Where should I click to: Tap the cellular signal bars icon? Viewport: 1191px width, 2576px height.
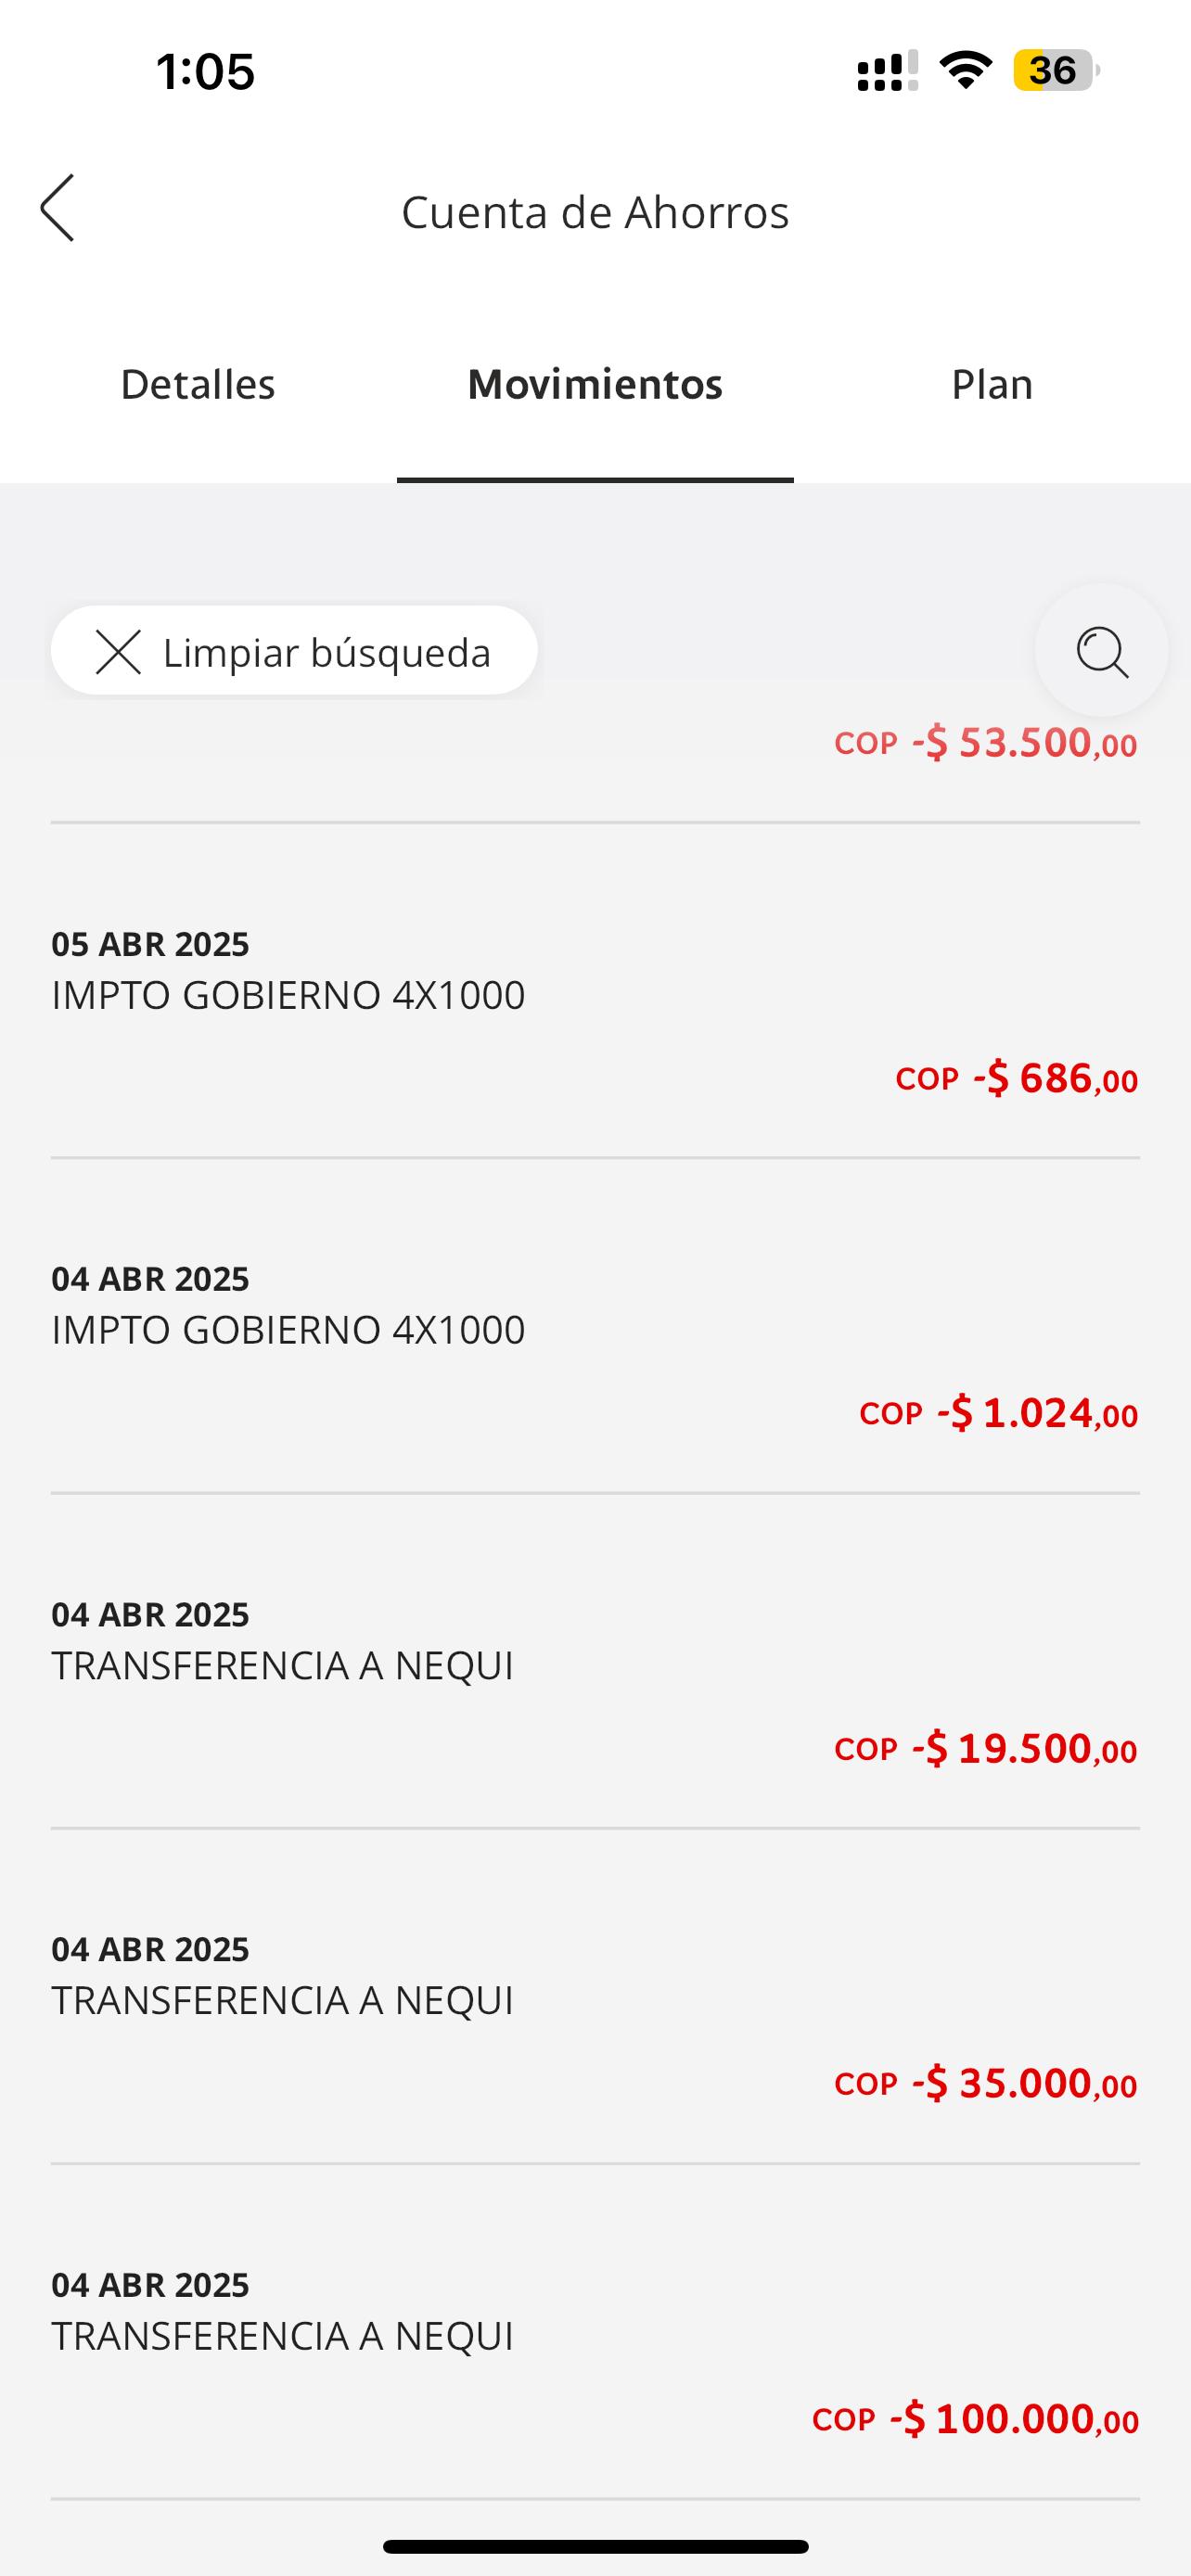click(x=887, y=72)
